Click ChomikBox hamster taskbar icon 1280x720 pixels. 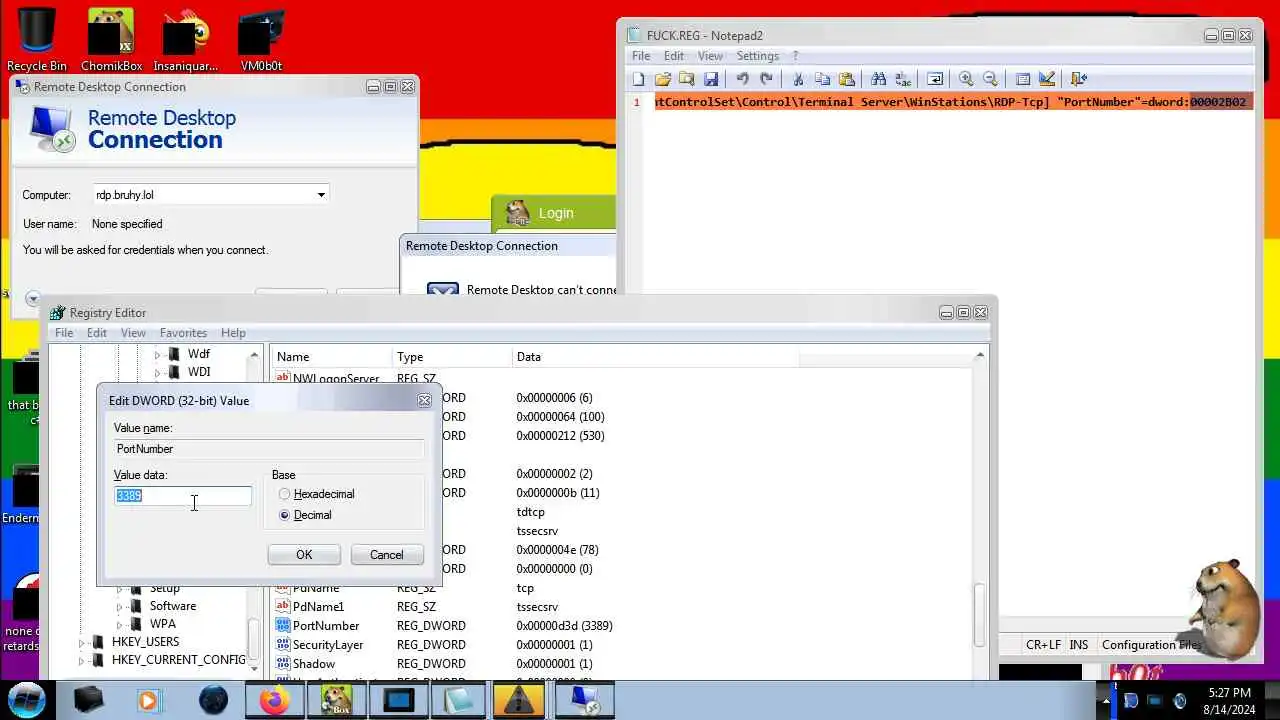click(336, 700)
